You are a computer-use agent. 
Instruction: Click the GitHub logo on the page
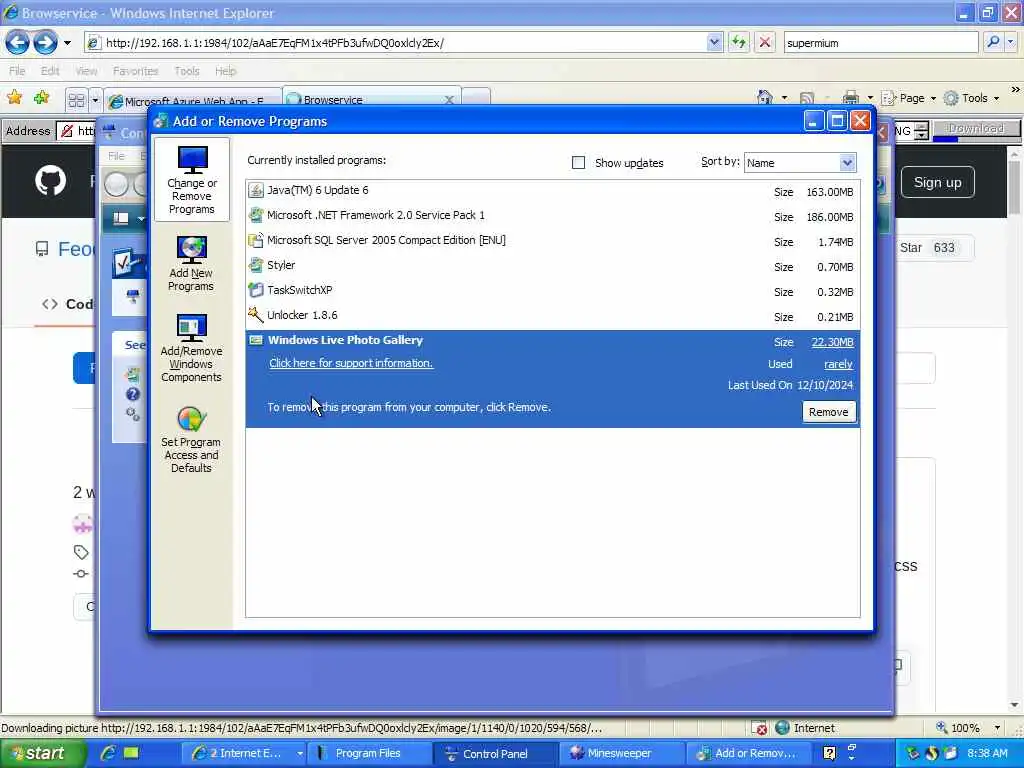(50, 182)
